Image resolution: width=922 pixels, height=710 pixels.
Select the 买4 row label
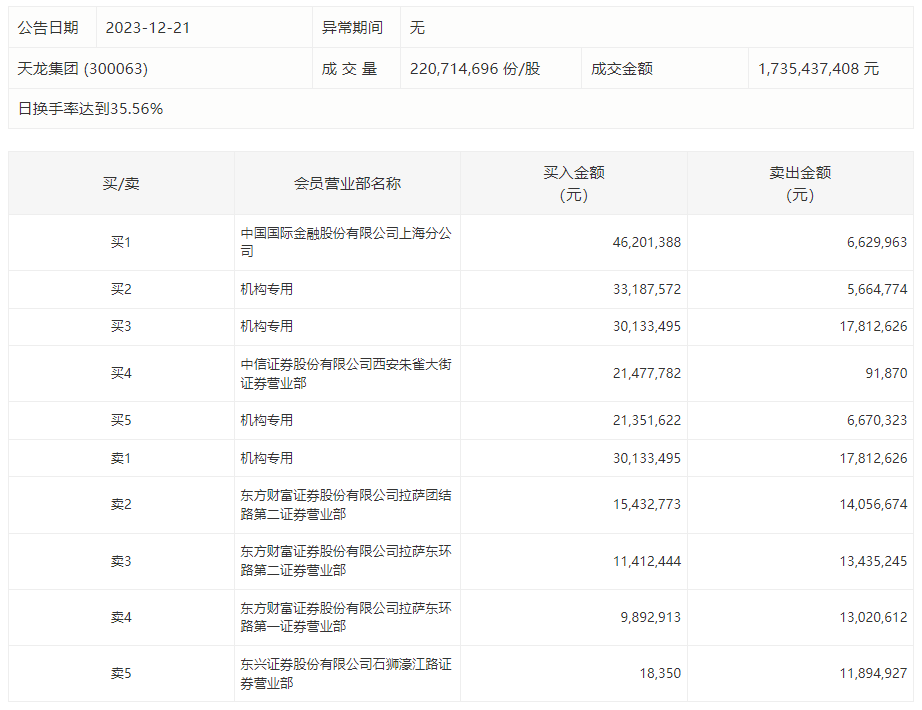click(121, 374)
